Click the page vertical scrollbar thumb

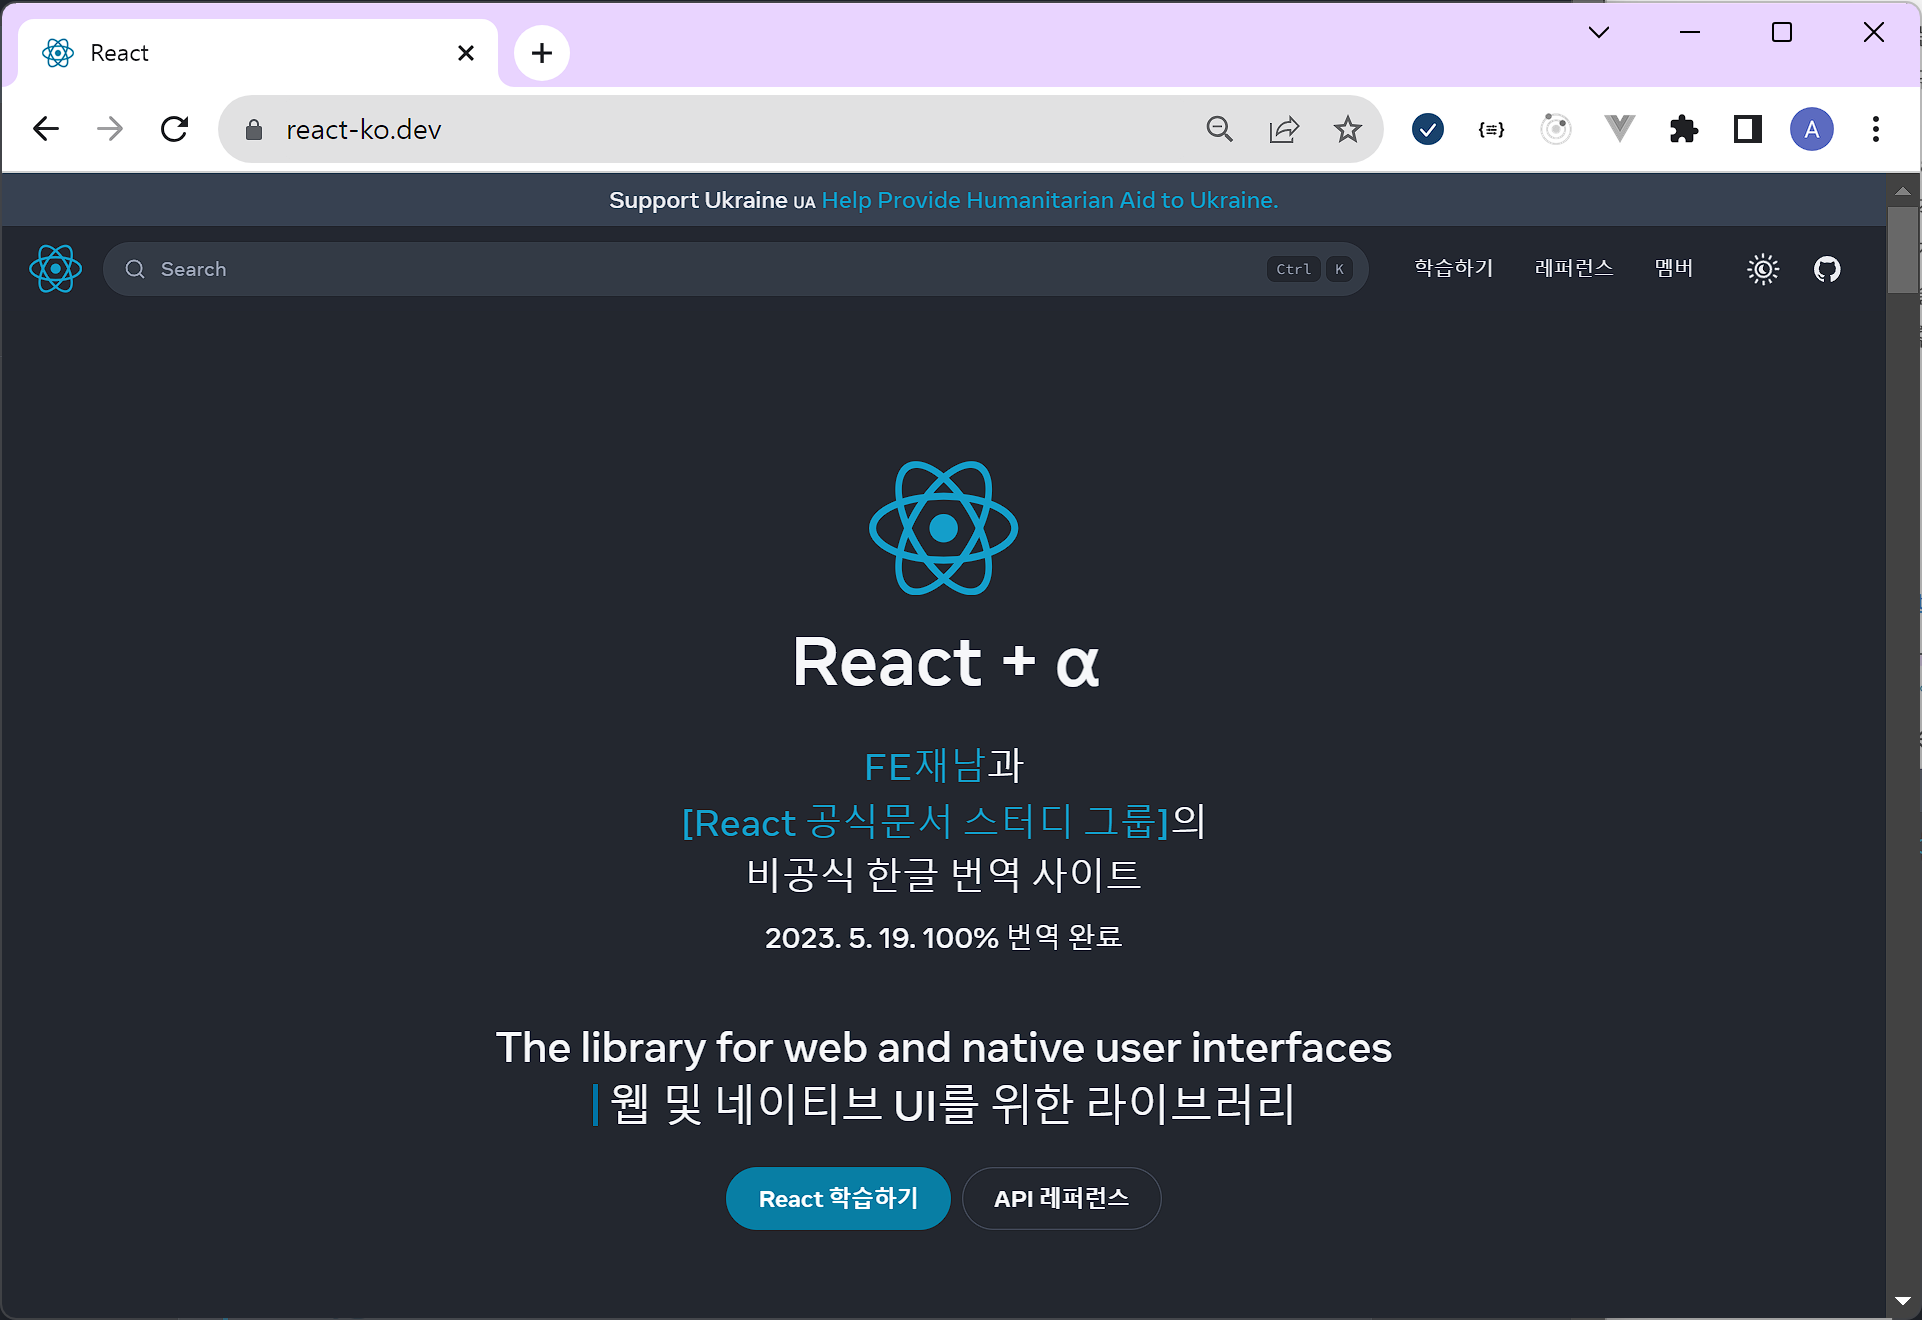pyautogui.click(x=1902, y=250)
